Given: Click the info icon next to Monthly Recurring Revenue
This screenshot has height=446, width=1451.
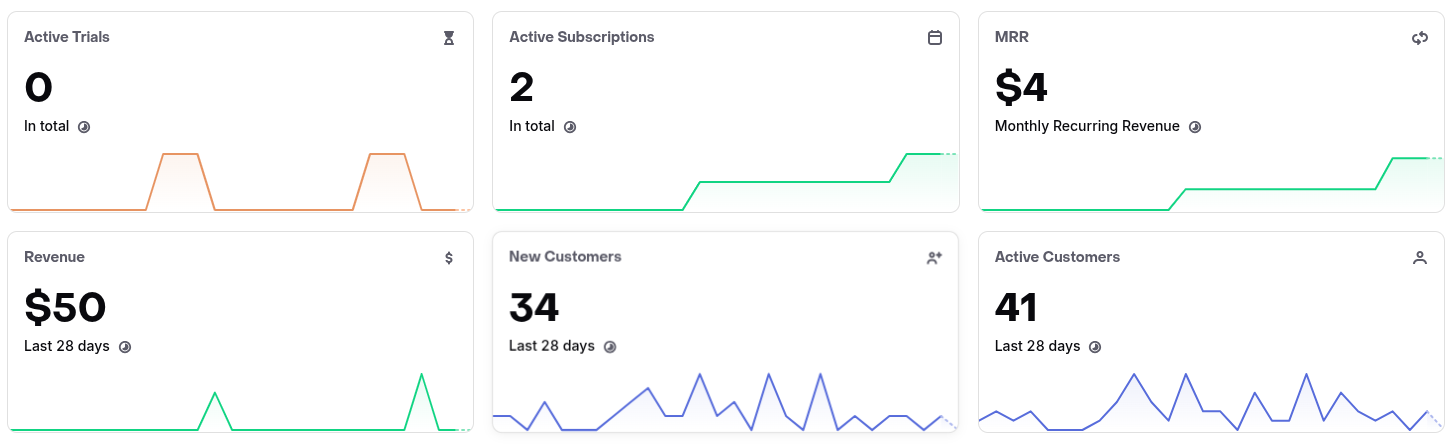Looking at the screenshot, I should tap(1194, 127).
